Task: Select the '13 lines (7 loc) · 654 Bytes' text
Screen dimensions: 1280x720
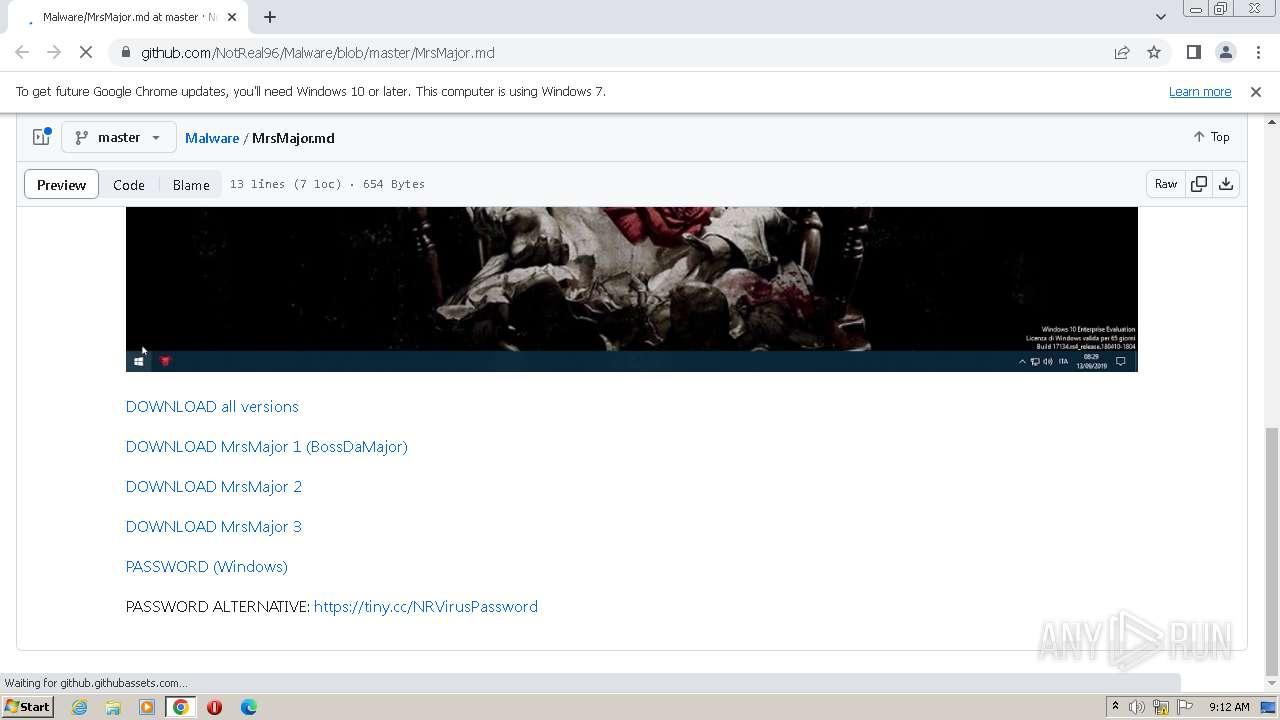Action: coord(327,184)
